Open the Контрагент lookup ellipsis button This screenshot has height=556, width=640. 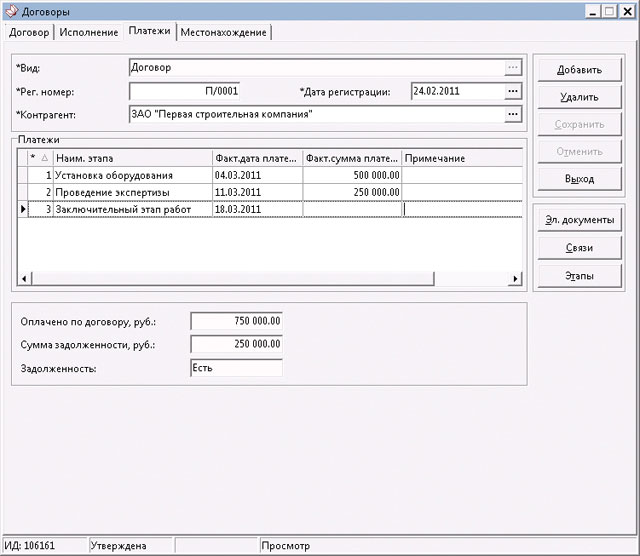click(x=513, y=114)
